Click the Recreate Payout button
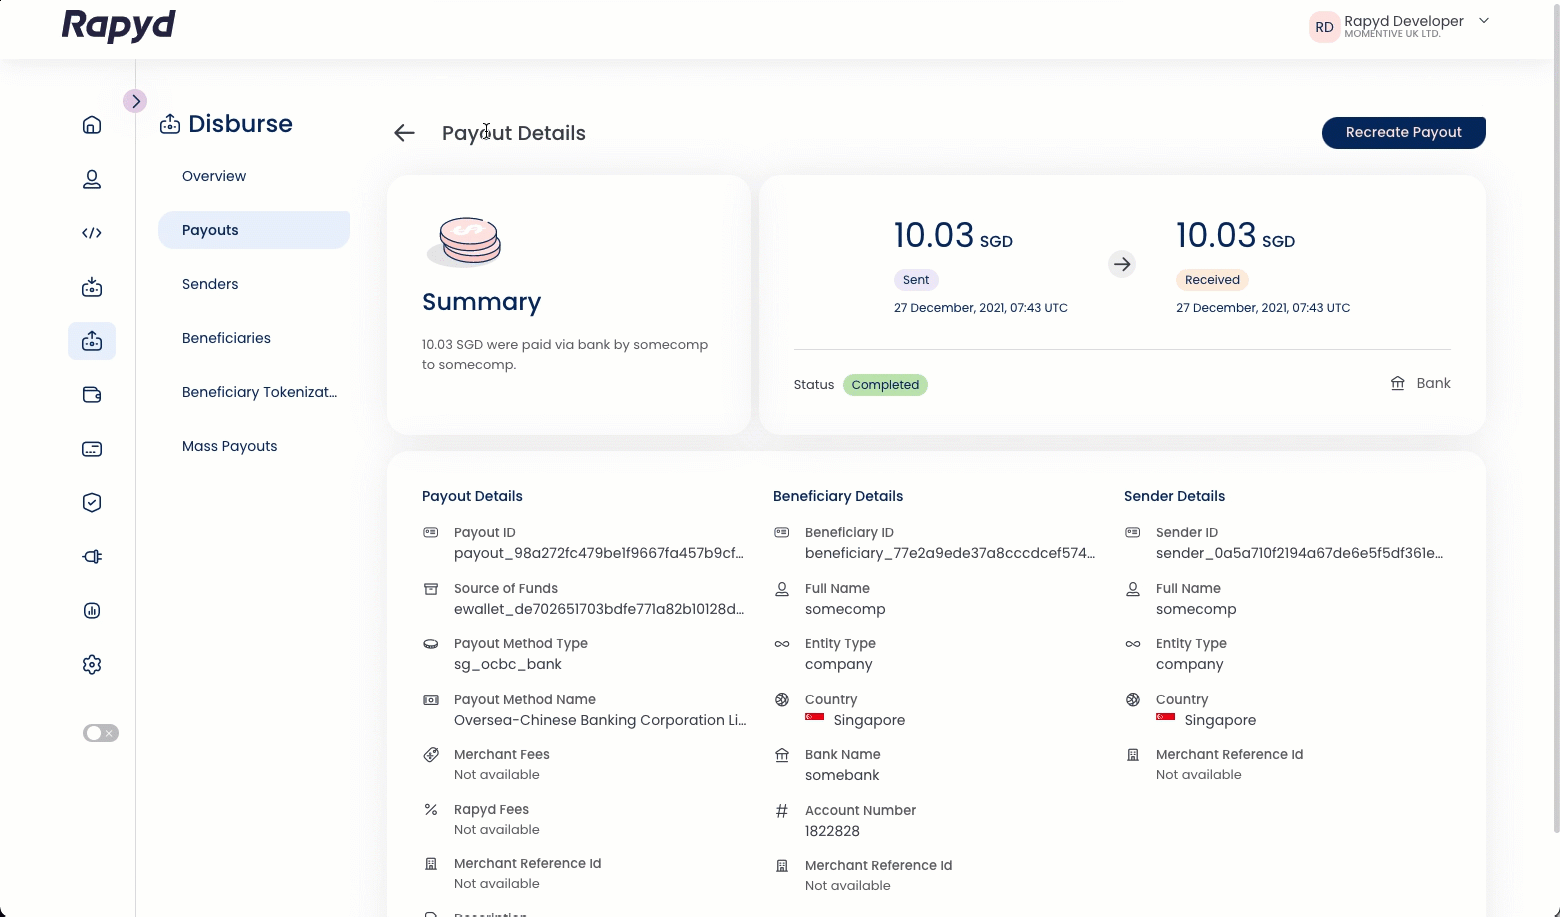The width and height of the screenshot is (1560, 917). coord(1403,132)
